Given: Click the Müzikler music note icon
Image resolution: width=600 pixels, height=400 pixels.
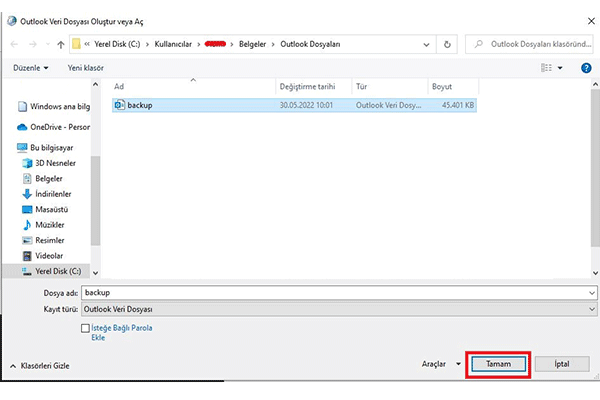Looking at the screenshot, I should (27, 225).
